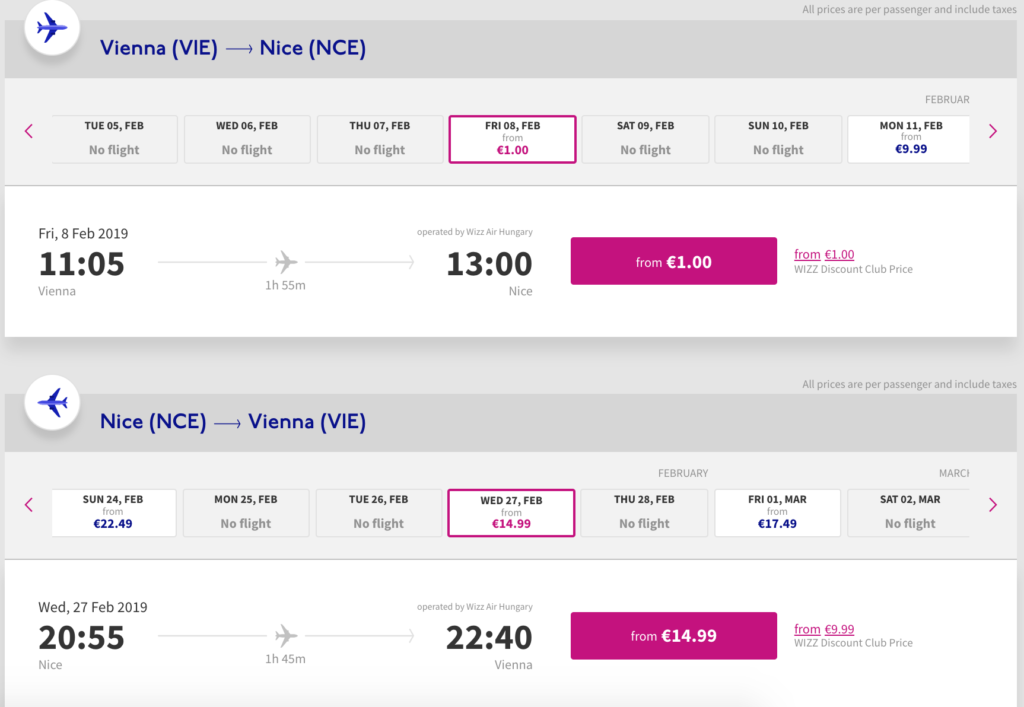Viewport: 1024px width, 707px height.
Task: Click the return flight airplane icon
Action: point(52,403)
